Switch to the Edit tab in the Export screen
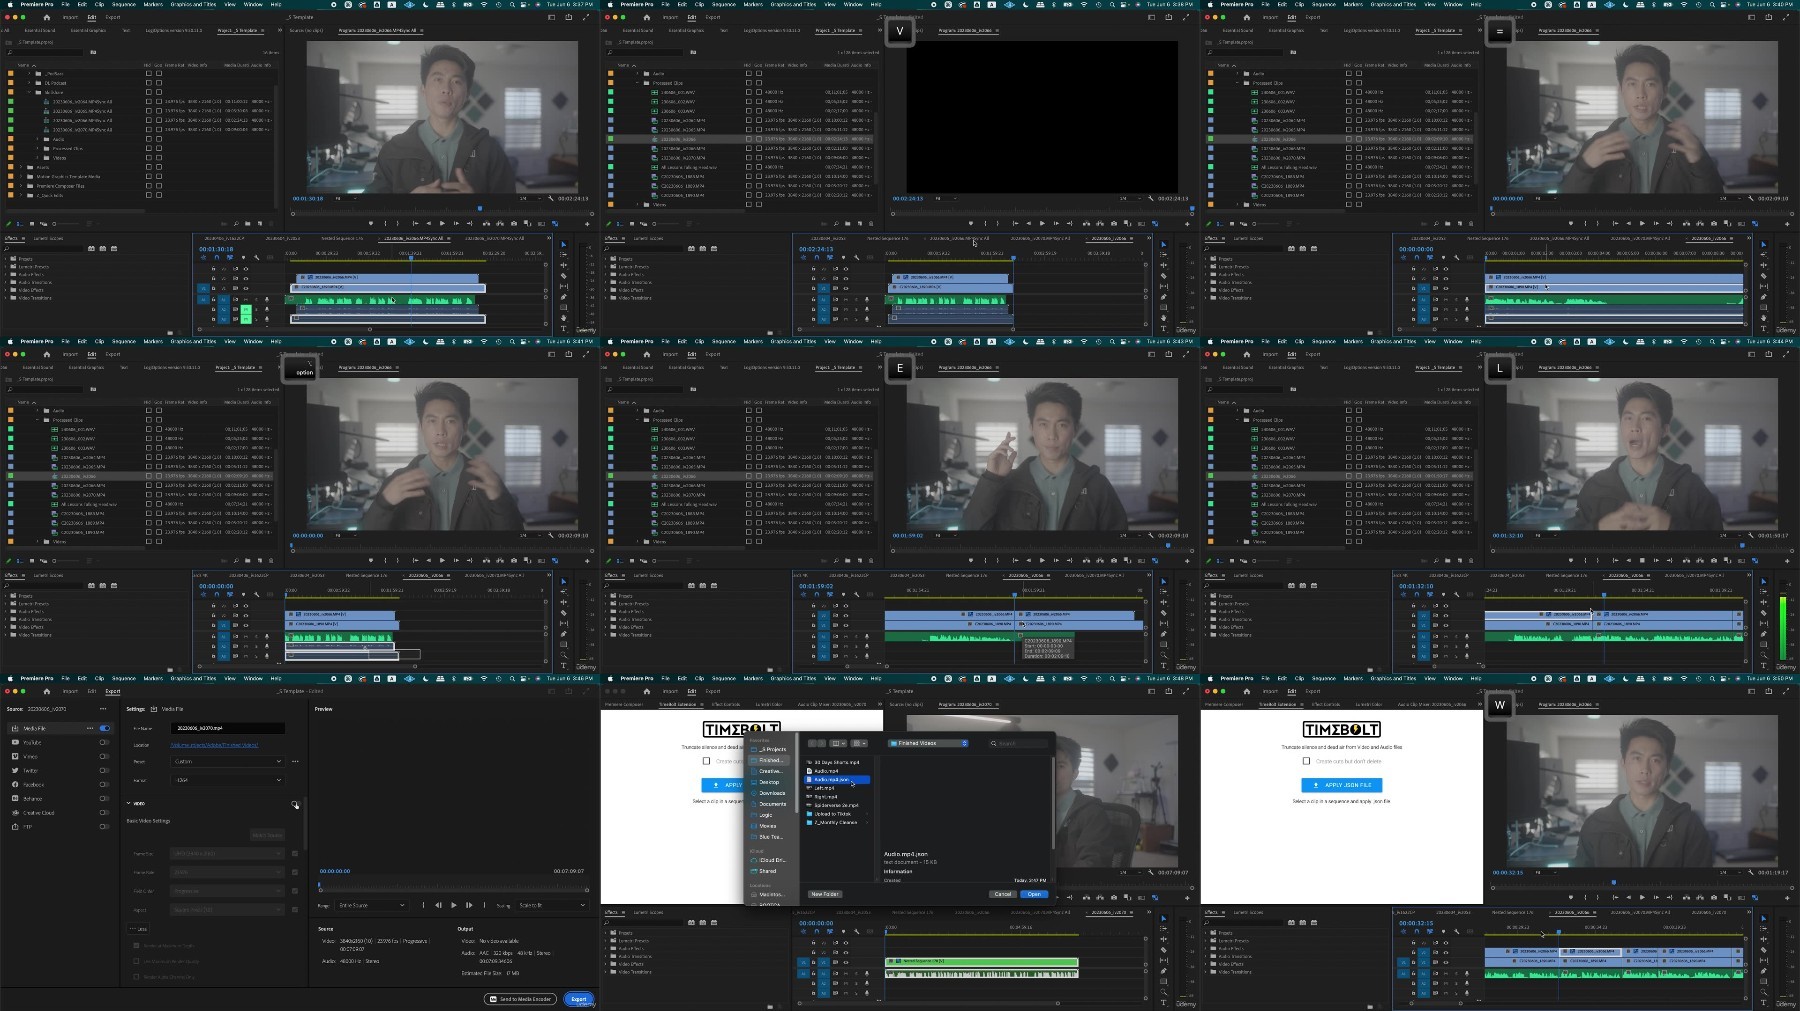This screenshot has height=1011, width=1800. [x=92, y=691]
